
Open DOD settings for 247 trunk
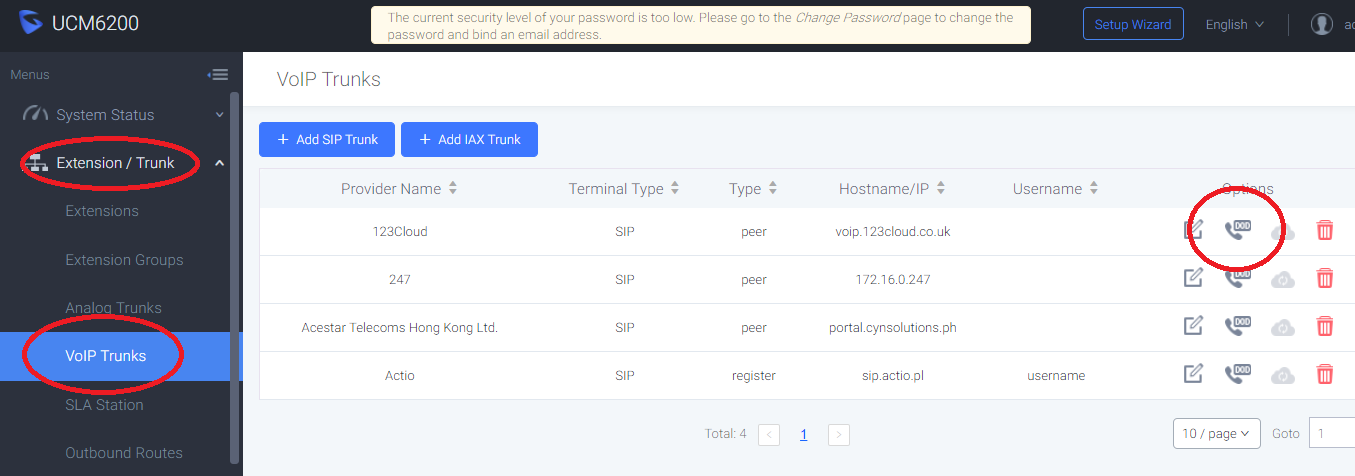click(x=1238, y=277)
